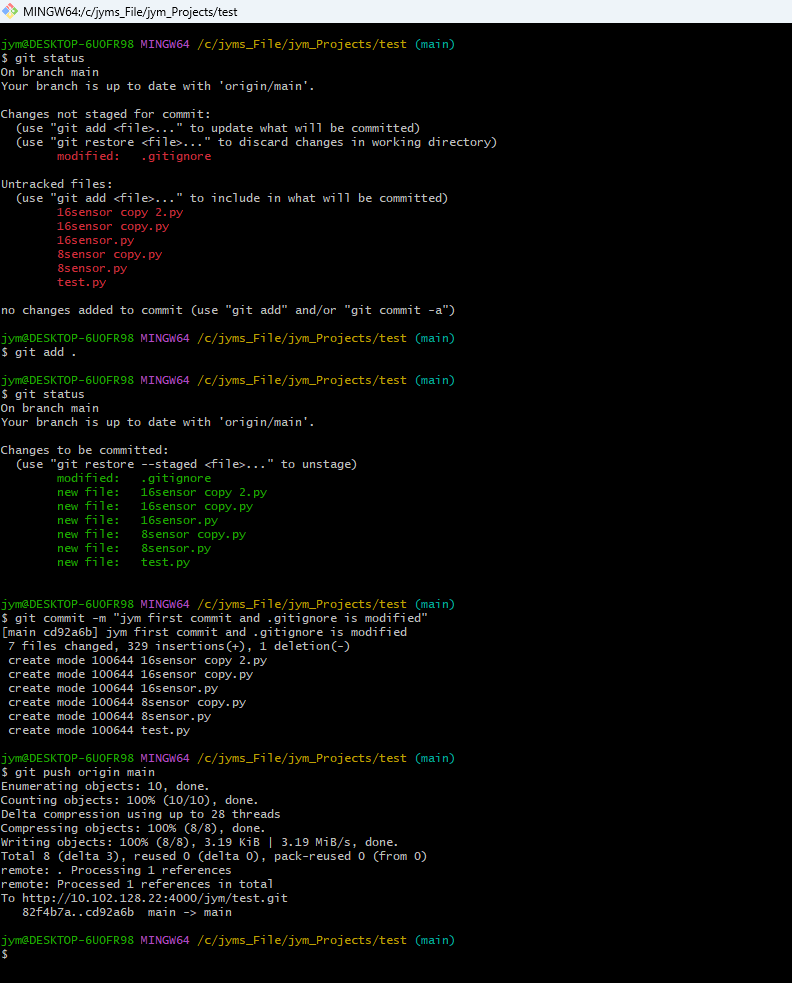Click the 'Enumerating objects: 10, done.' line
Image resolution: width=792 pixels, height=983 pixels.
click(105, 786)
